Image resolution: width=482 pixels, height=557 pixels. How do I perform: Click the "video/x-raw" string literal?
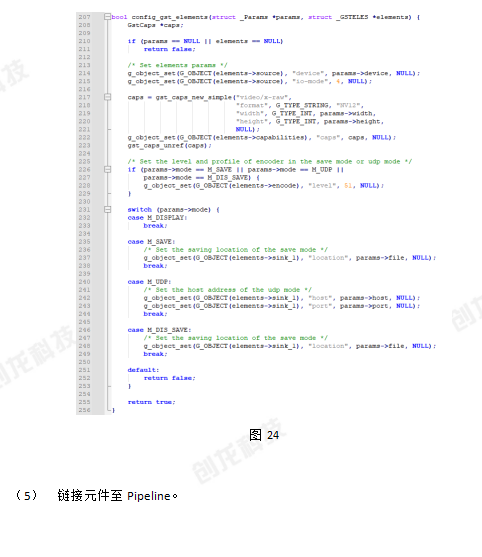point(264,97)
